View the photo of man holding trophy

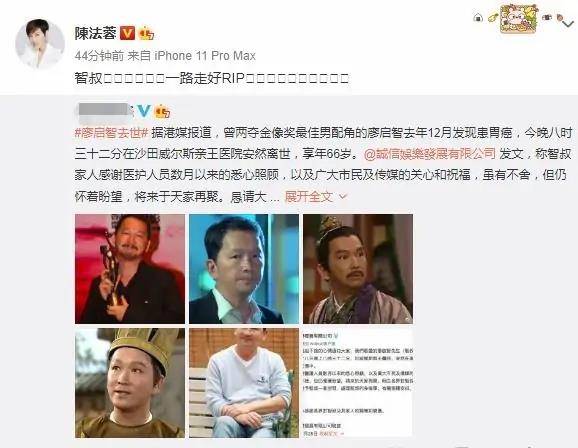[x=130, y=269]
